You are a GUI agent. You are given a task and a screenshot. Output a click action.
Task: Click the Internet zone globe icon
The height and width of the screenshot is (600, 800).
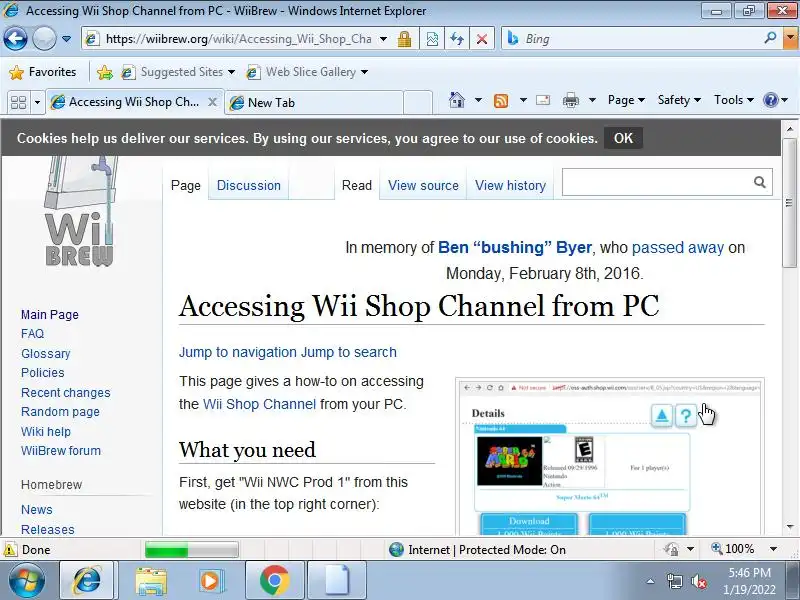(x=396, y=549)
